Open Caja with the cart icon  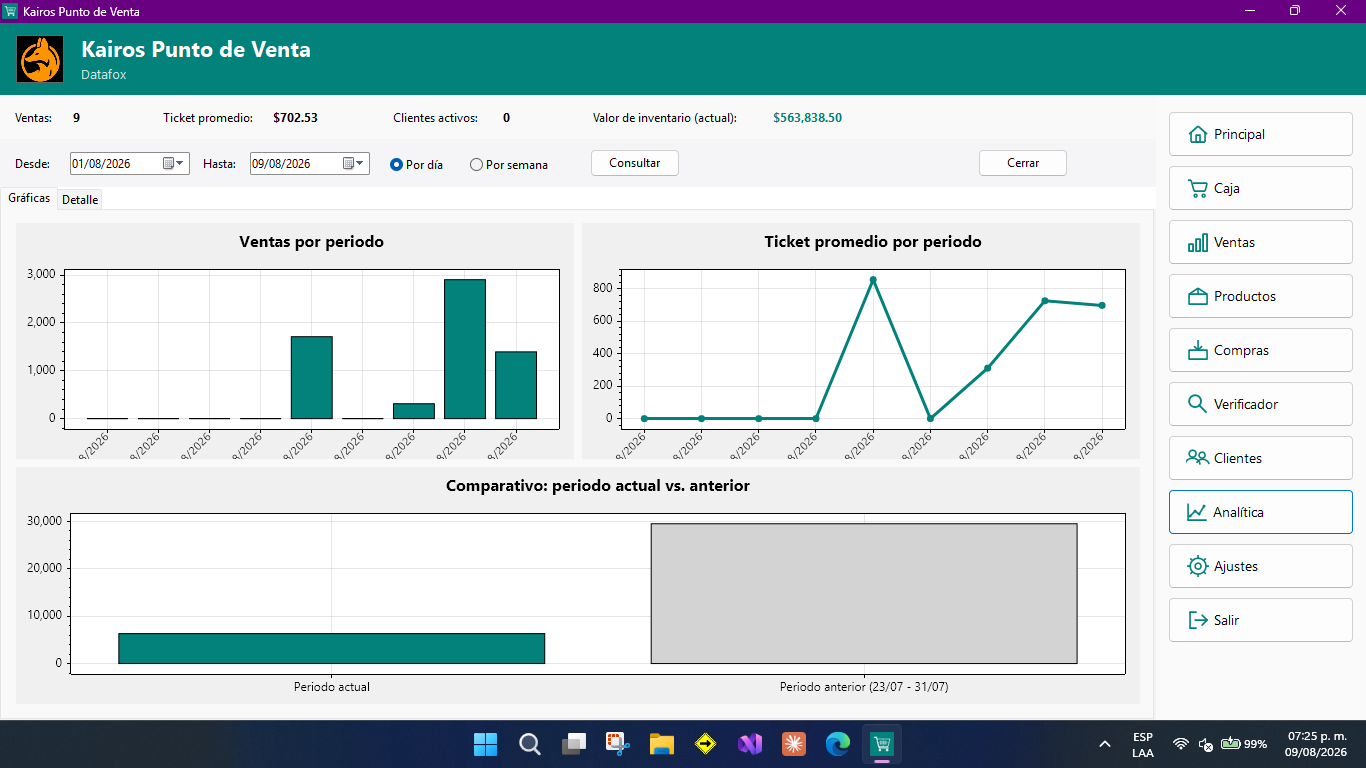point(1260,188)
